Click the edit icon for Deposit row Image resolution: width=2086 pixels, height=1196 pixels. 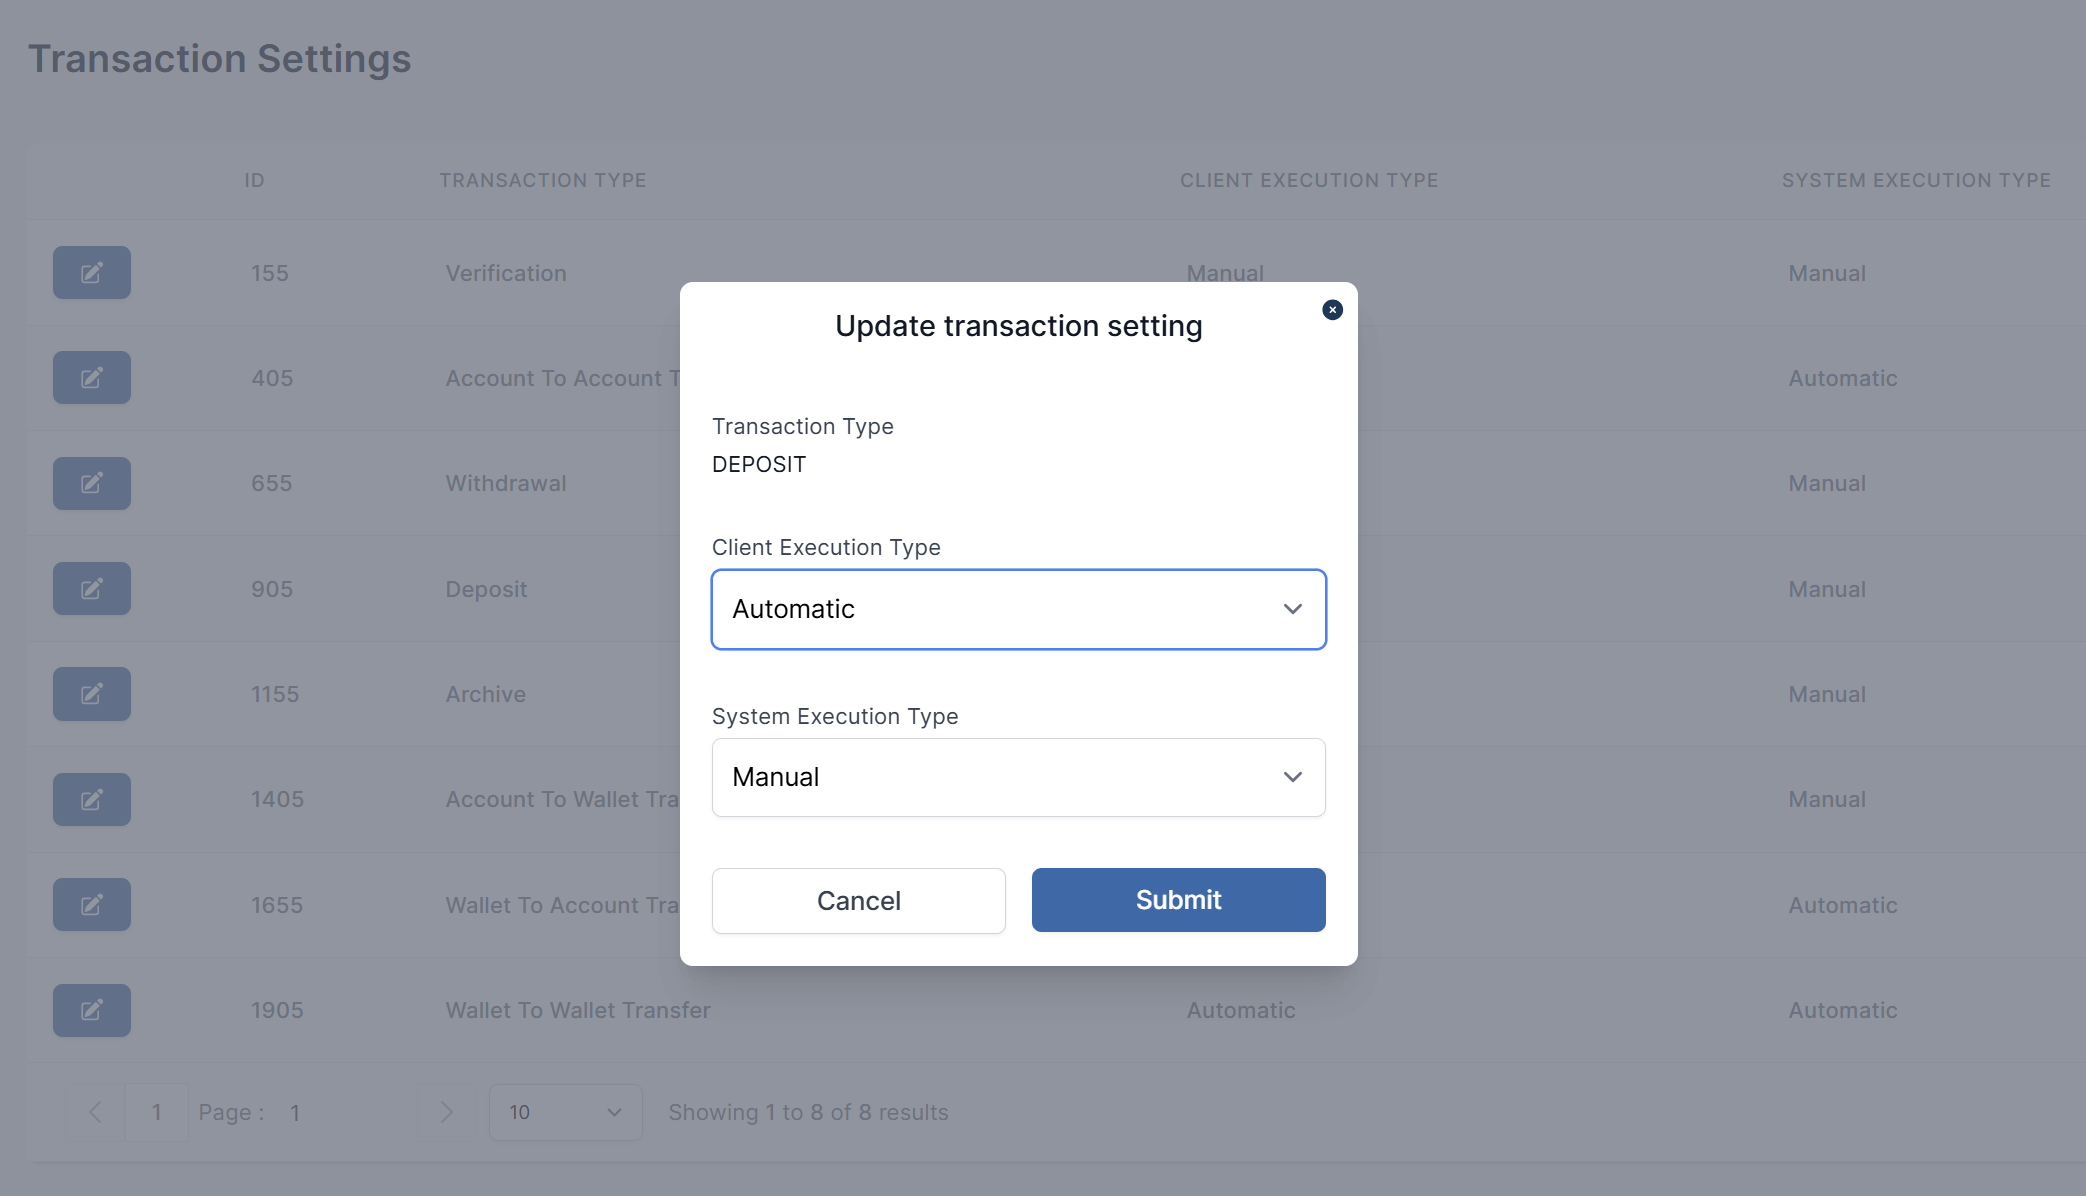[x=92, y=589]
